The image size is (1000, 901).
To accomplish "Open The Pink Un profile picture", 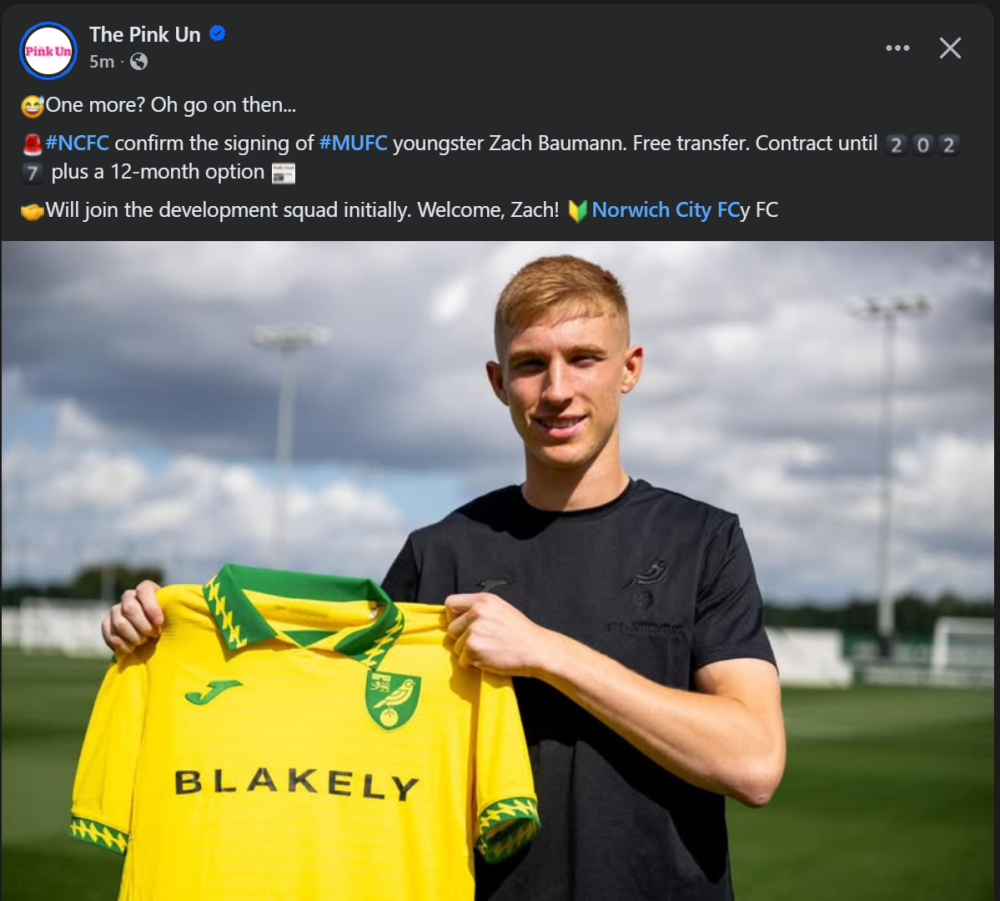I will pyautogui.click(x=48, y=50).
